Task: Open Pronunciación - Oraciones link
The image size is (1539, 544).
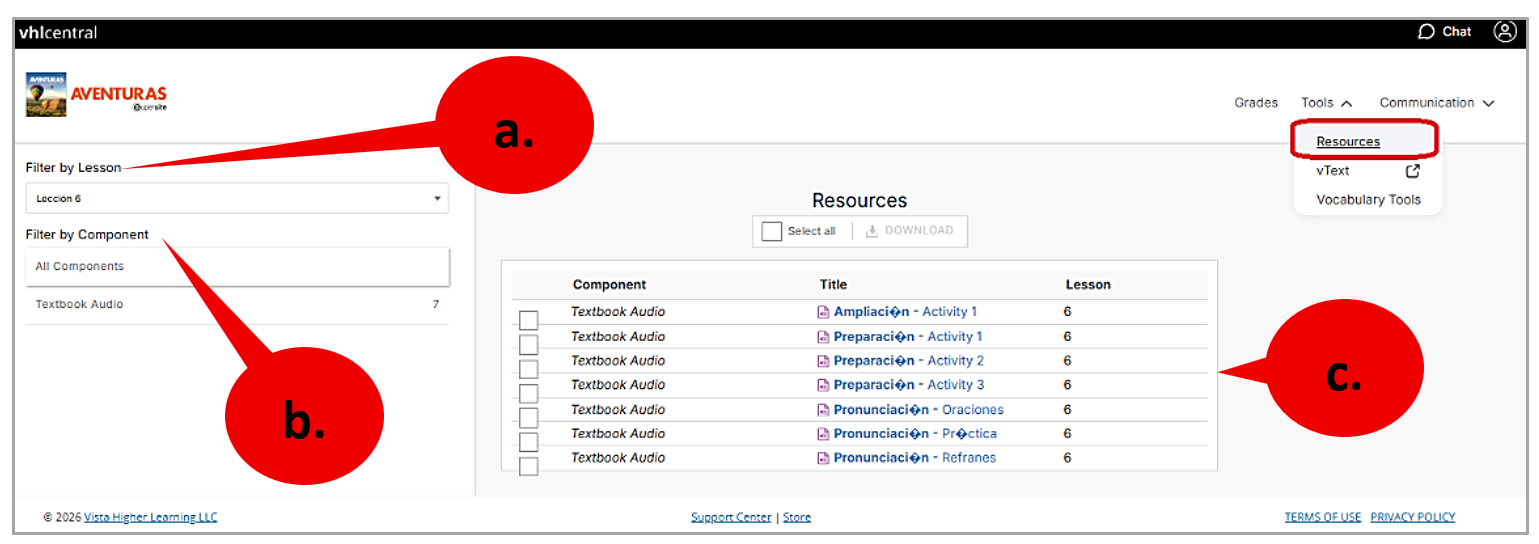Action: pos(919,410)
